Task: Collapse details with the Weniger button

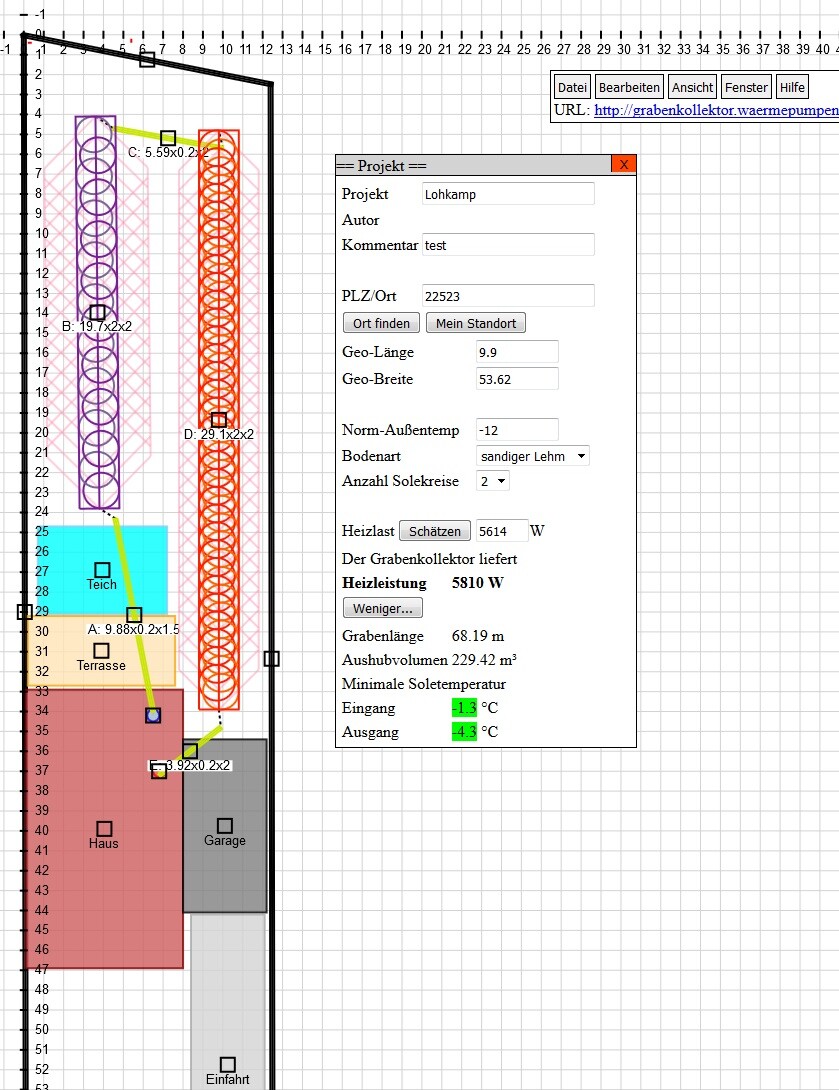Action: (x=383, y=608)
